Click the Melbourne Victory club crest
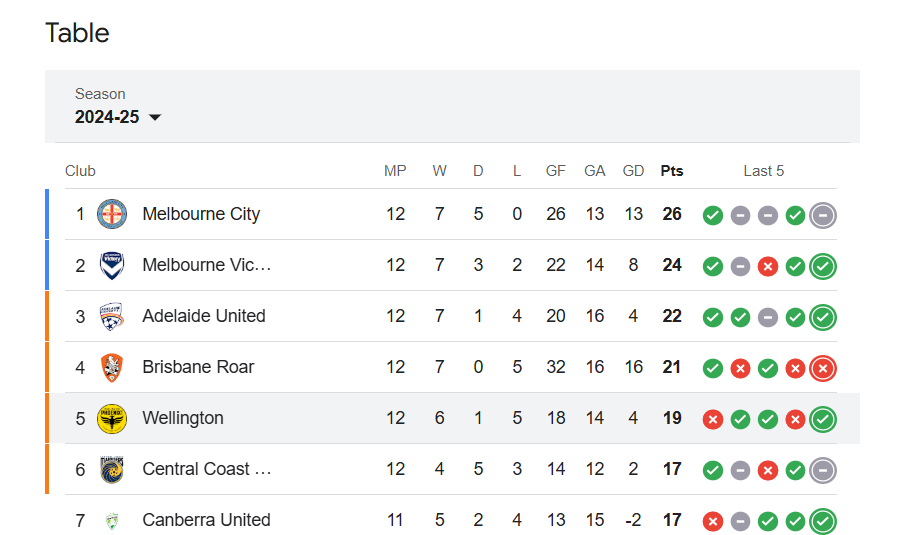This screenshot has height=535, width=922. click(111, 265)
